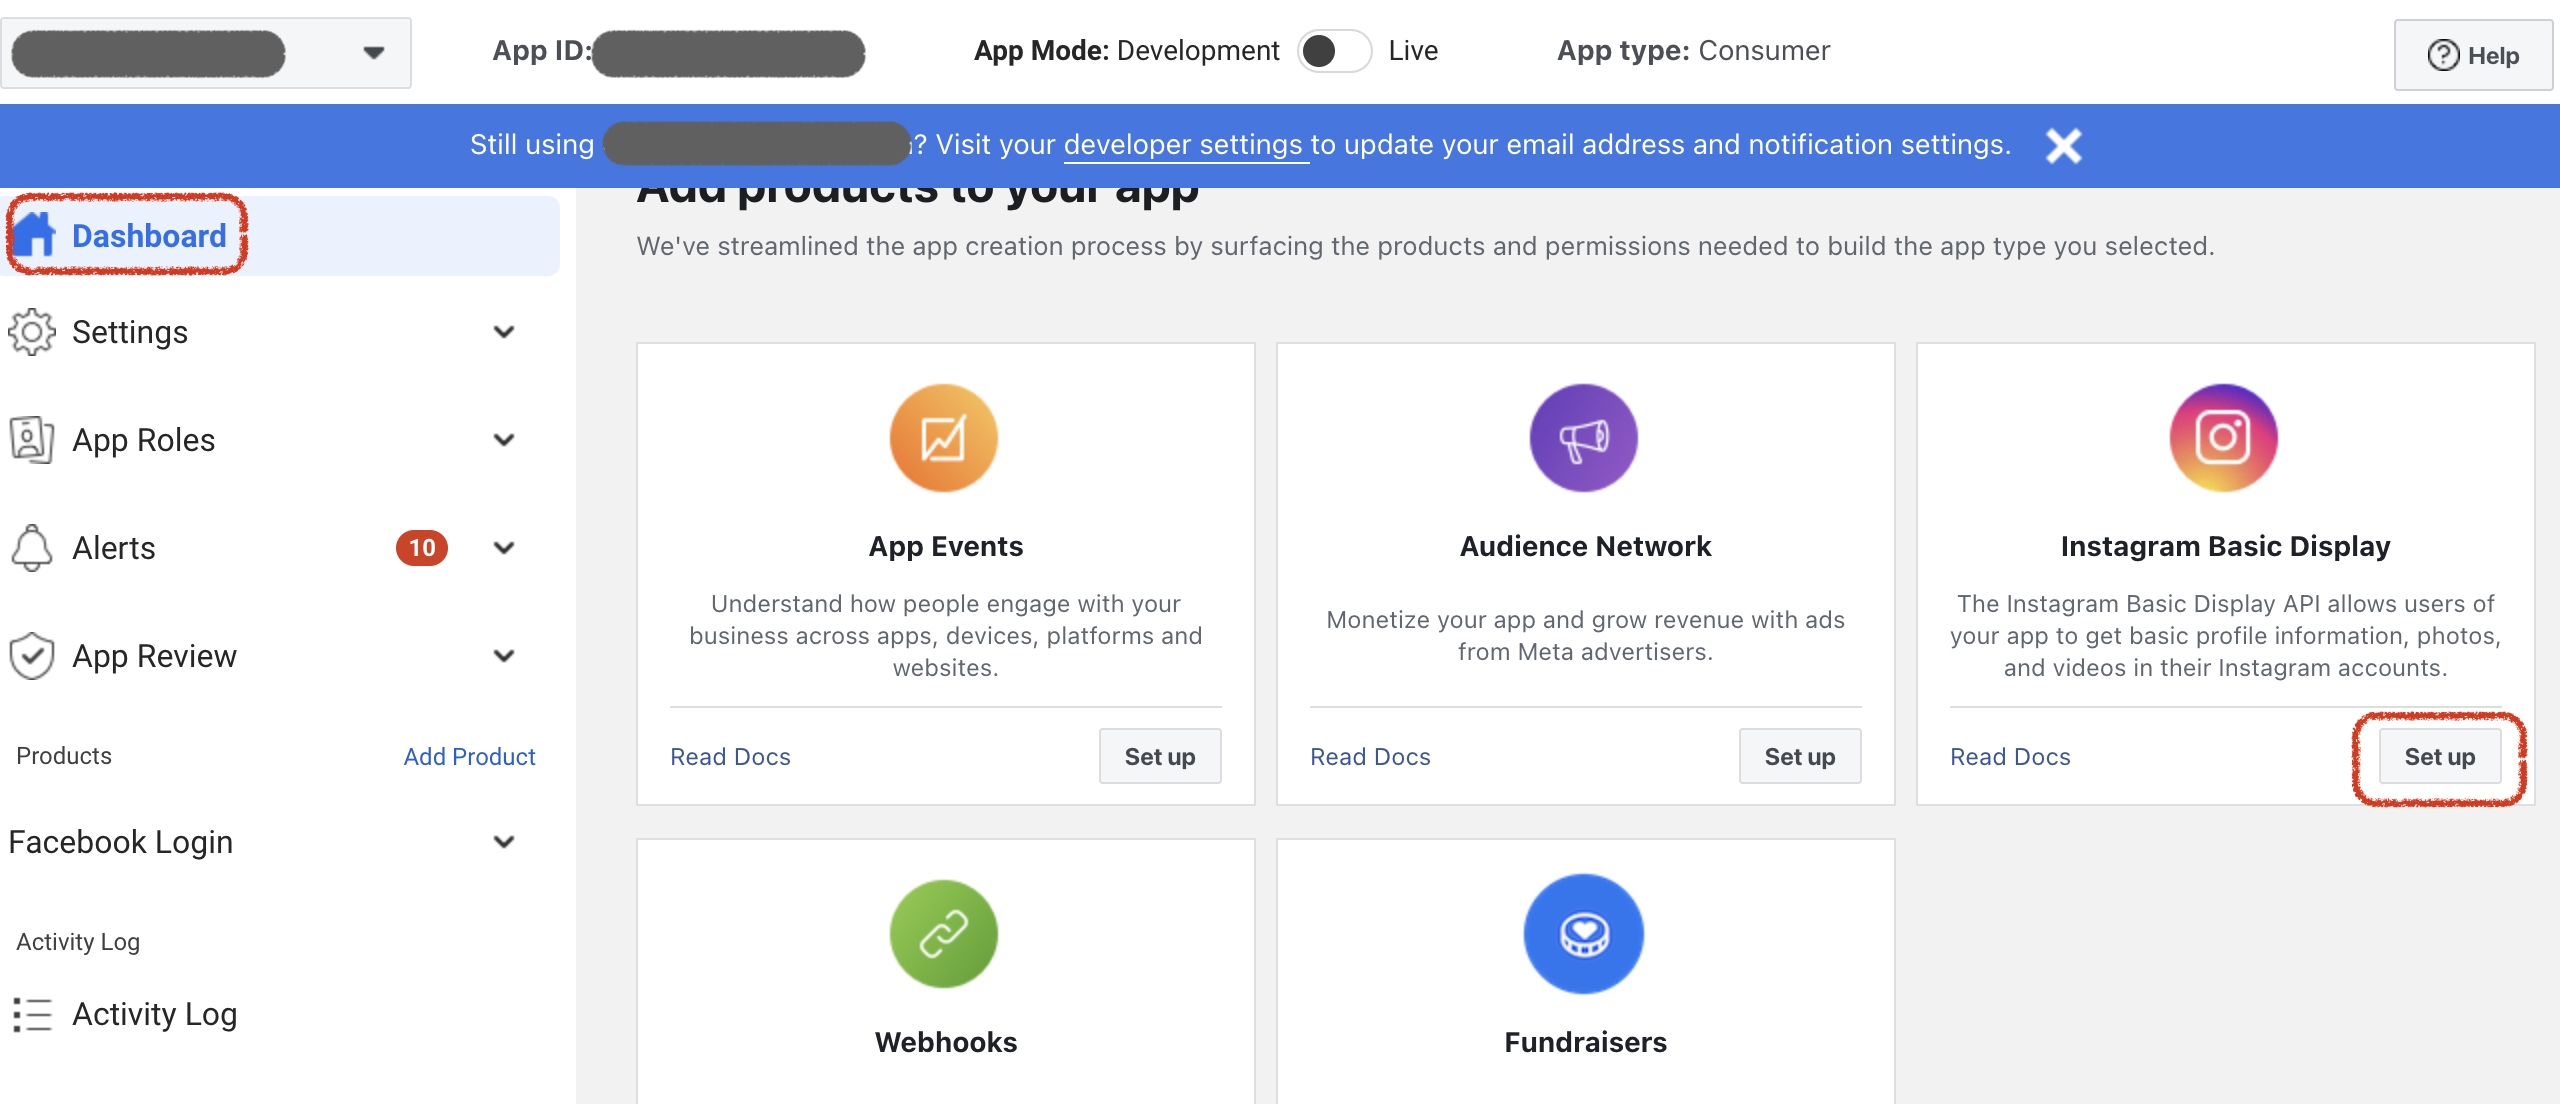Click the App Review shield icon
2560x1104 pixels.
tap(32, 656)
